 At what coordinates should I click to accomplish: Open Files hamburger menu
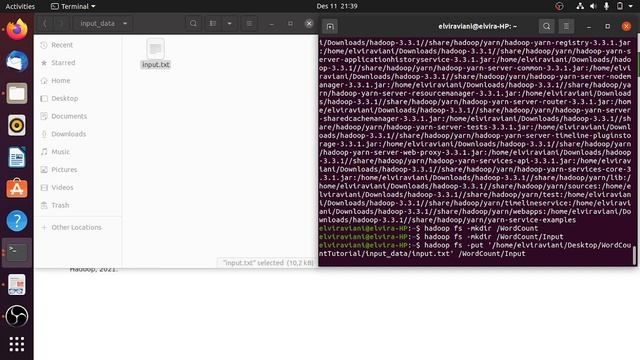point(249,24)
